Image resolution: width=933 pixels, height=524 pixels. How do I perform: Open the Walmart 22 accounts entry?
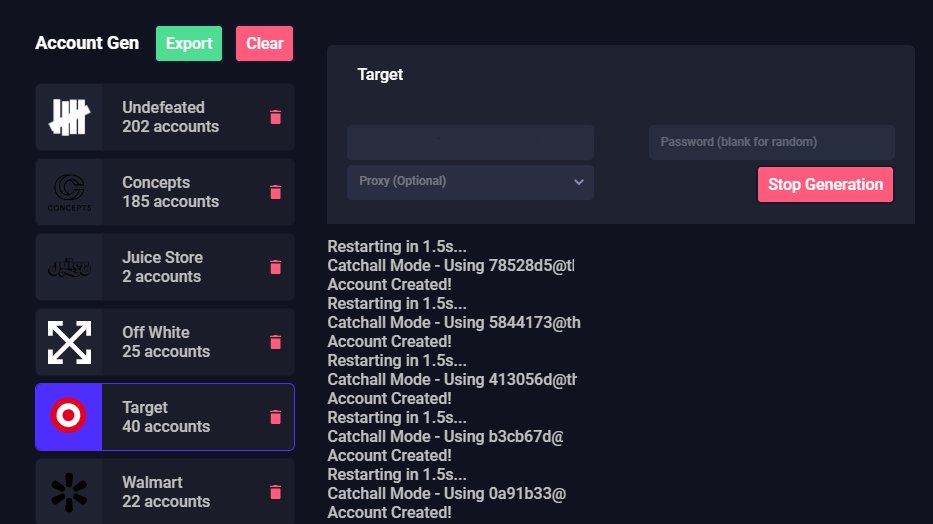coord(165,492)
